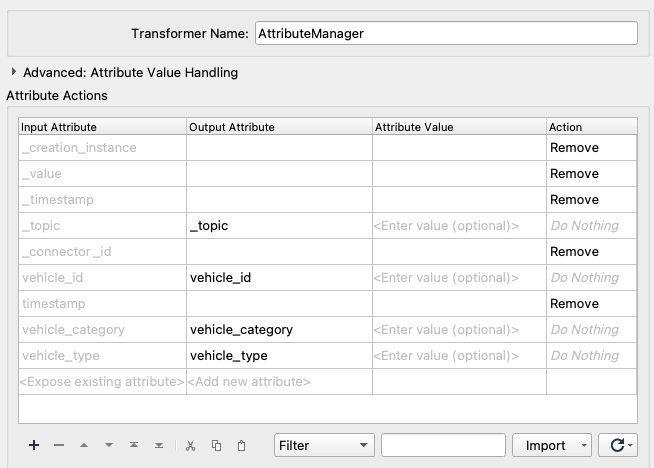654x468 pixels.
Task: Open the Filter dropdown
Action: click(x=324, y=445)
